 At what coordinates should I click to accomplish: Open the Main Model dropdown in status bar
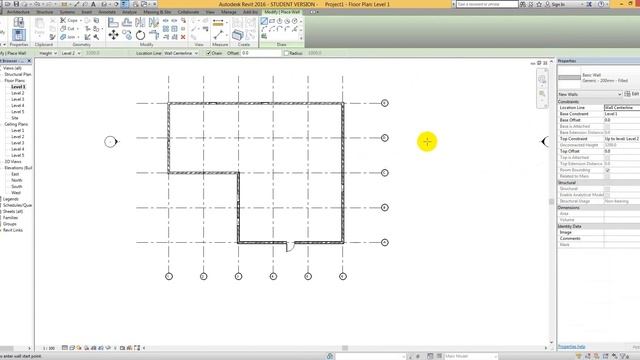[x=470, y=356]
